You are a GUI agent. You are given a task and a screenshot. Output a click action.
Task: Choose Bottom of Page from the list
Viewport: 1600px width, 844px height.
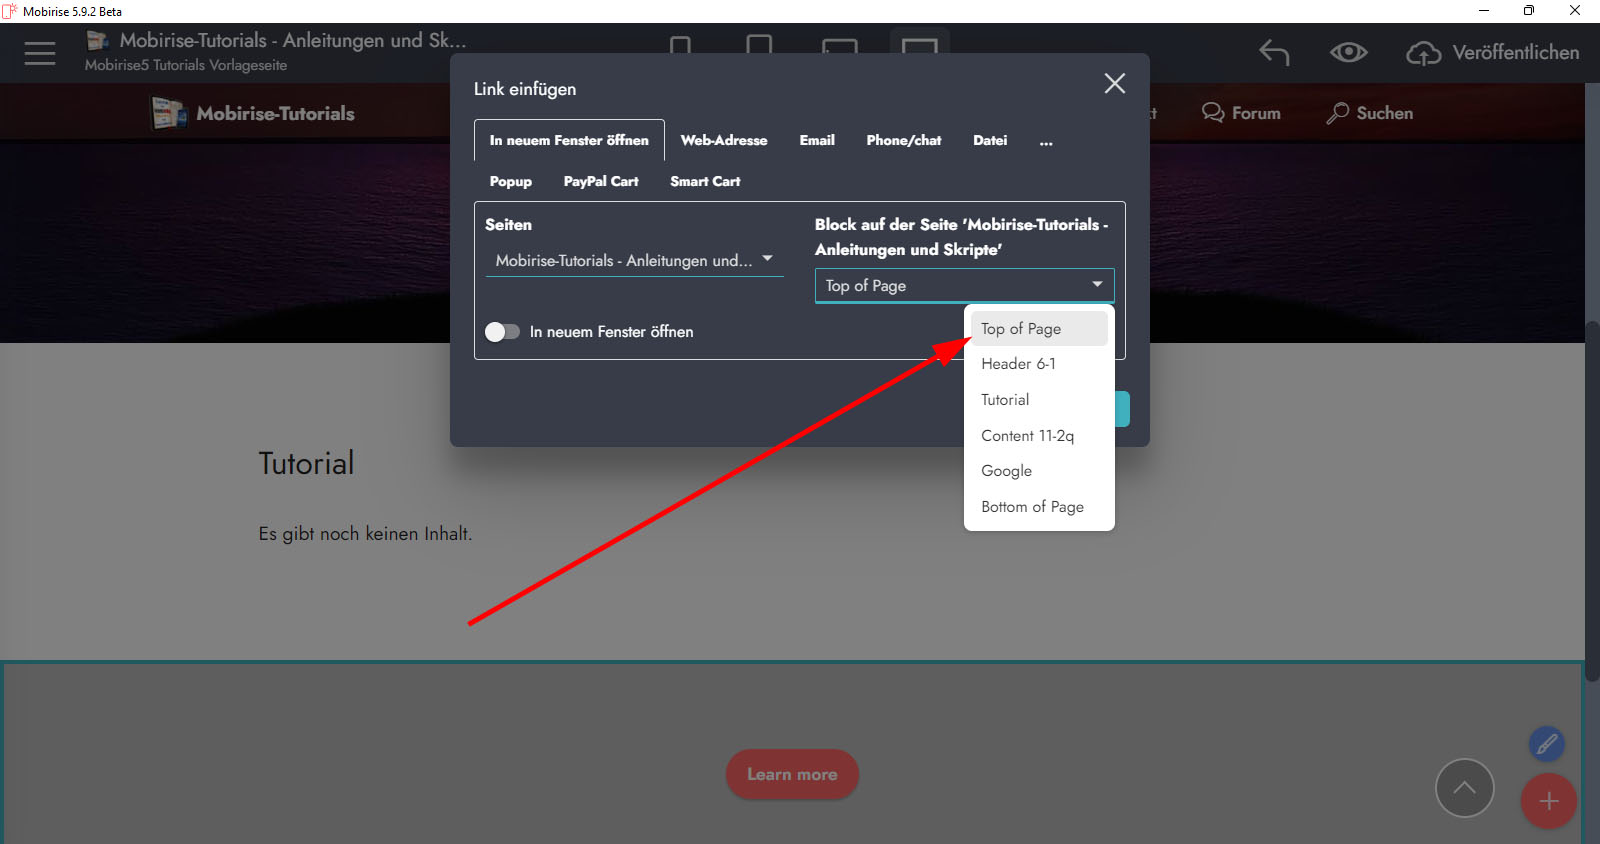click(1039, 507)
